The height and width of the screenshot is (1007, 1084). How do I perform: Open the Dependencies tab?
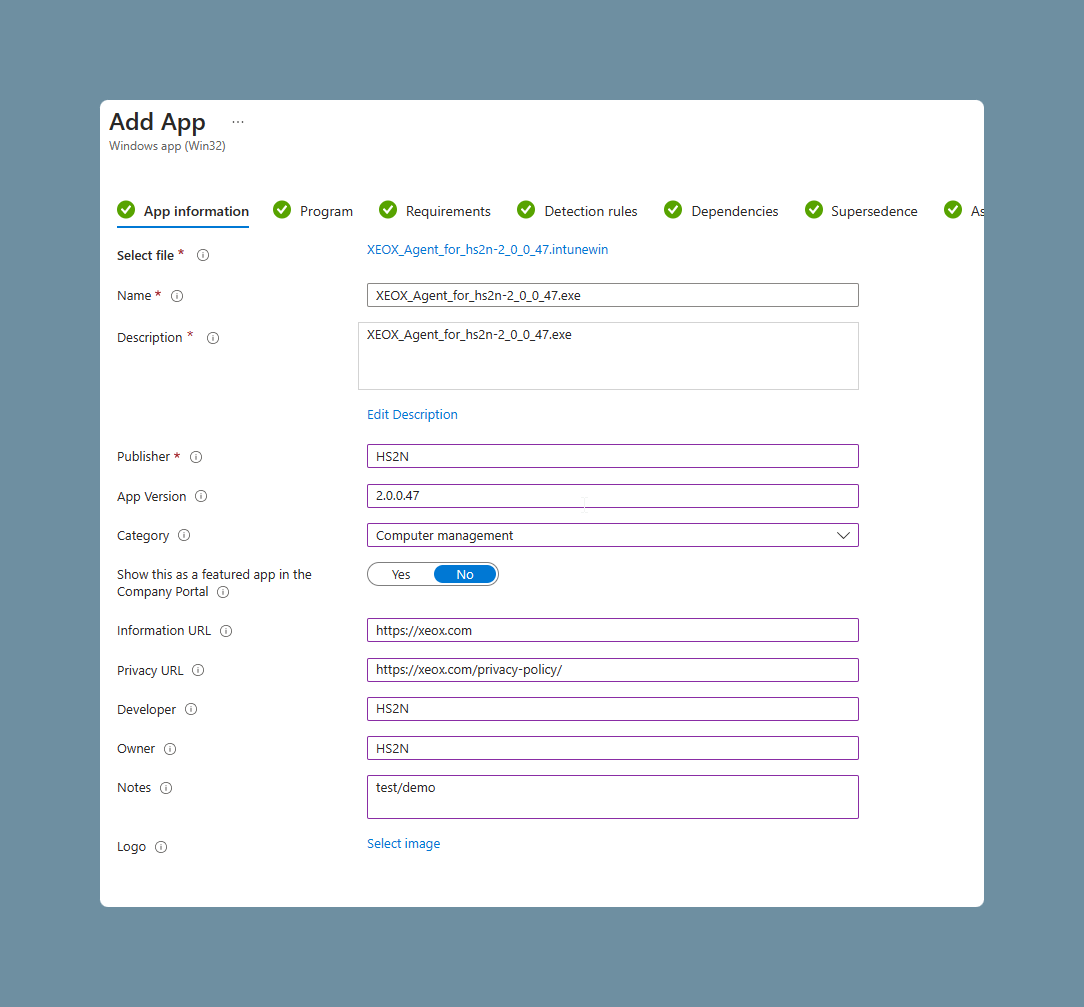coord(721,211)
